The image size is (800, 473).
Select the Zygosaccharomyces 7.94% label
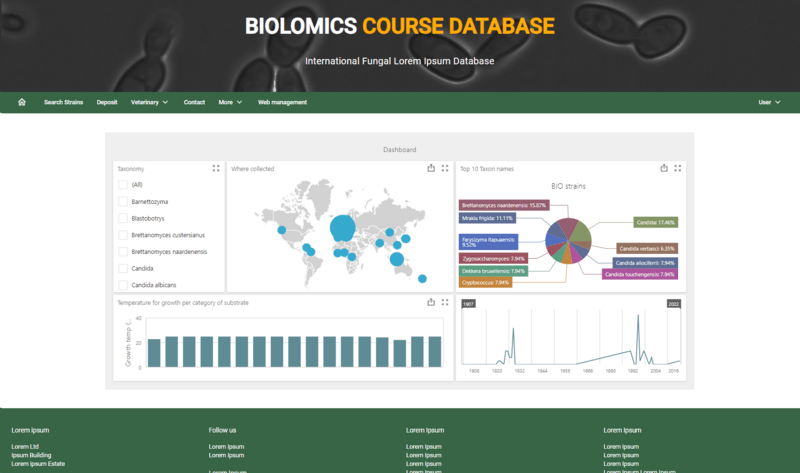click(493, 259)
